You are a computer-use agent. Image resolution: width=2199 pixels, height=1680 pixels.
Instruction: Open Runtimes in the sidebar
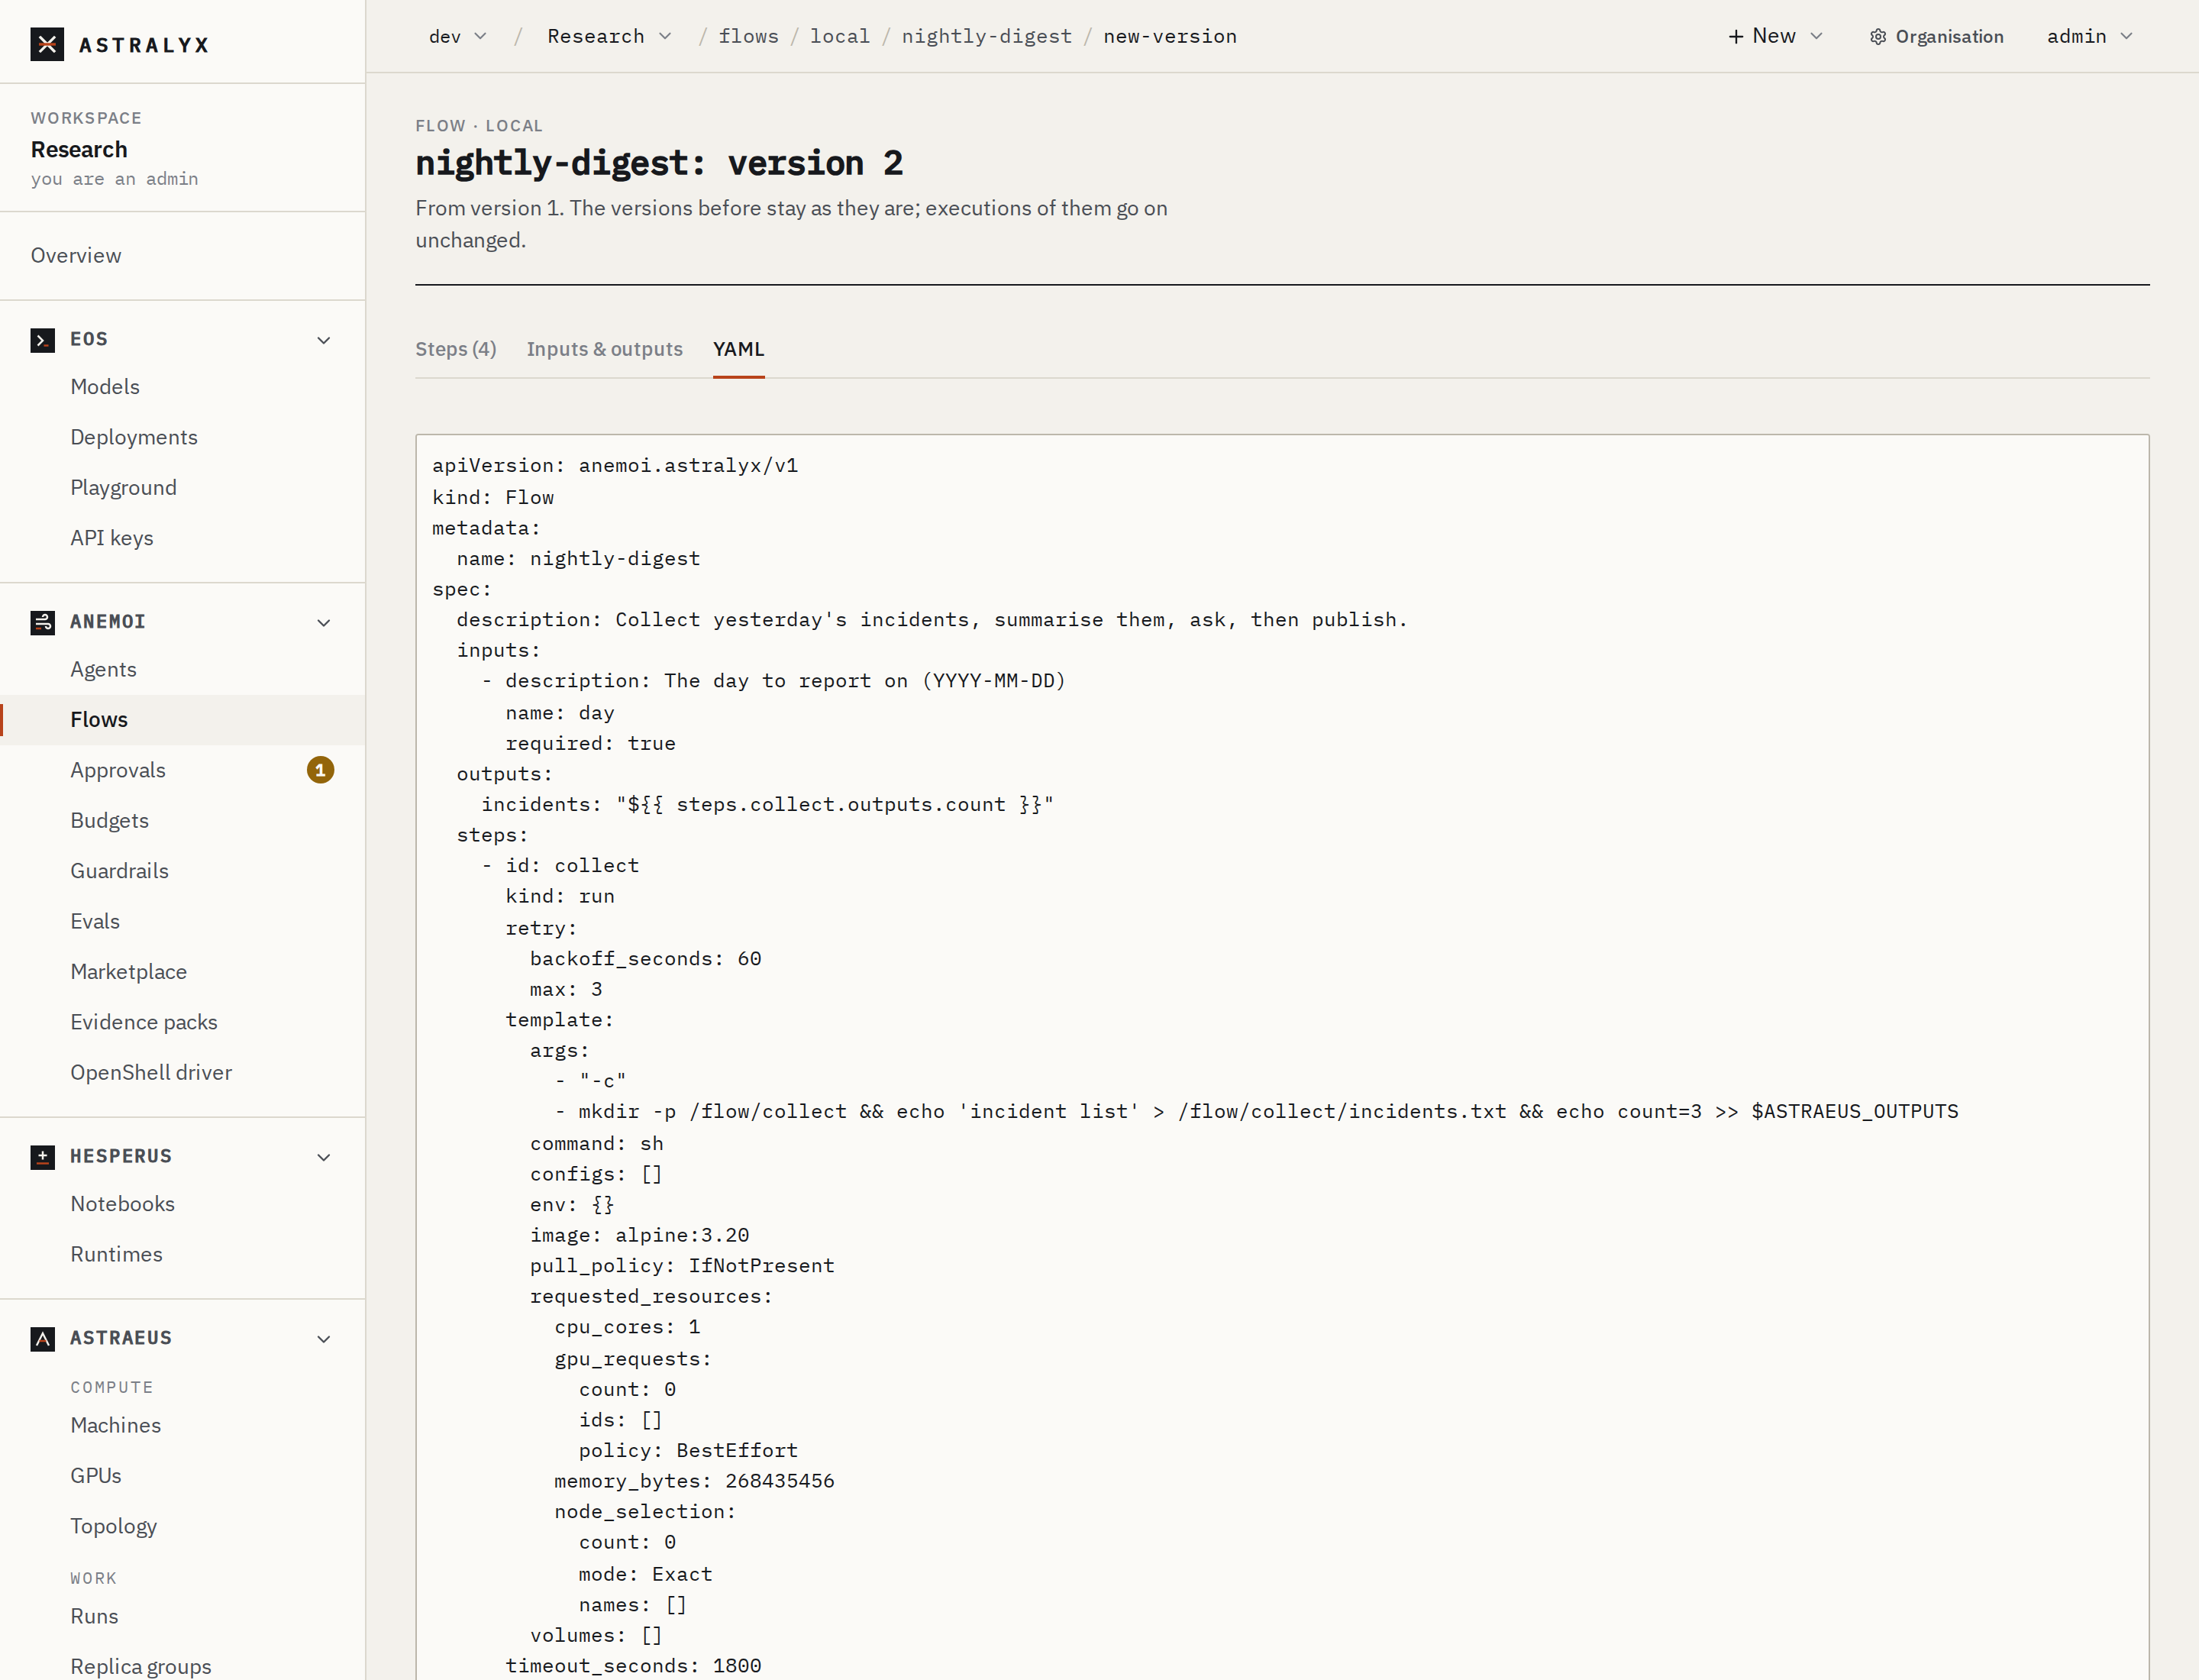click(116, 1254)
